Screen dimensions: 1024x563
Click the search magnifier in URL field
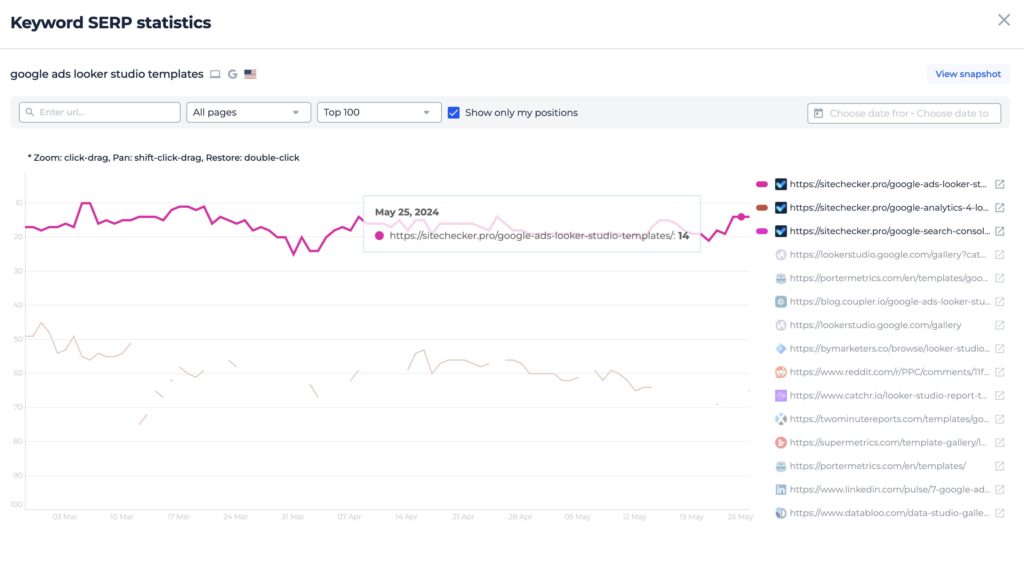click(x=29, y=112)
